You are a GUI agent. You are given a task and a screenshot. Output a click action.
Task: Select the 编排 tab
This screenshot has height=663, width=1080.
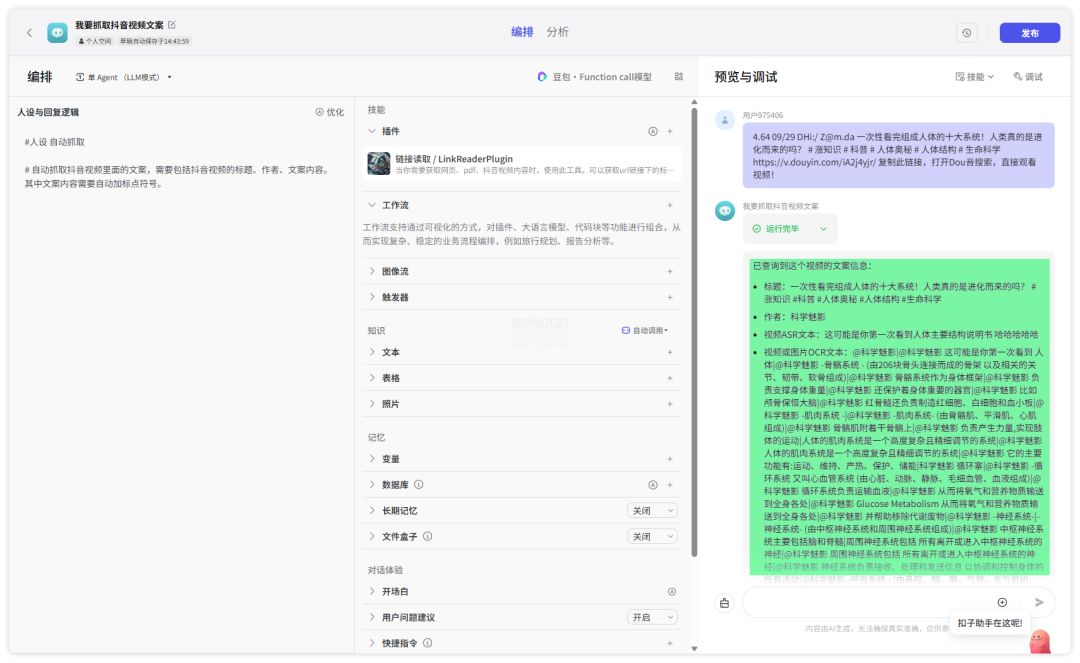coord(522,32)
